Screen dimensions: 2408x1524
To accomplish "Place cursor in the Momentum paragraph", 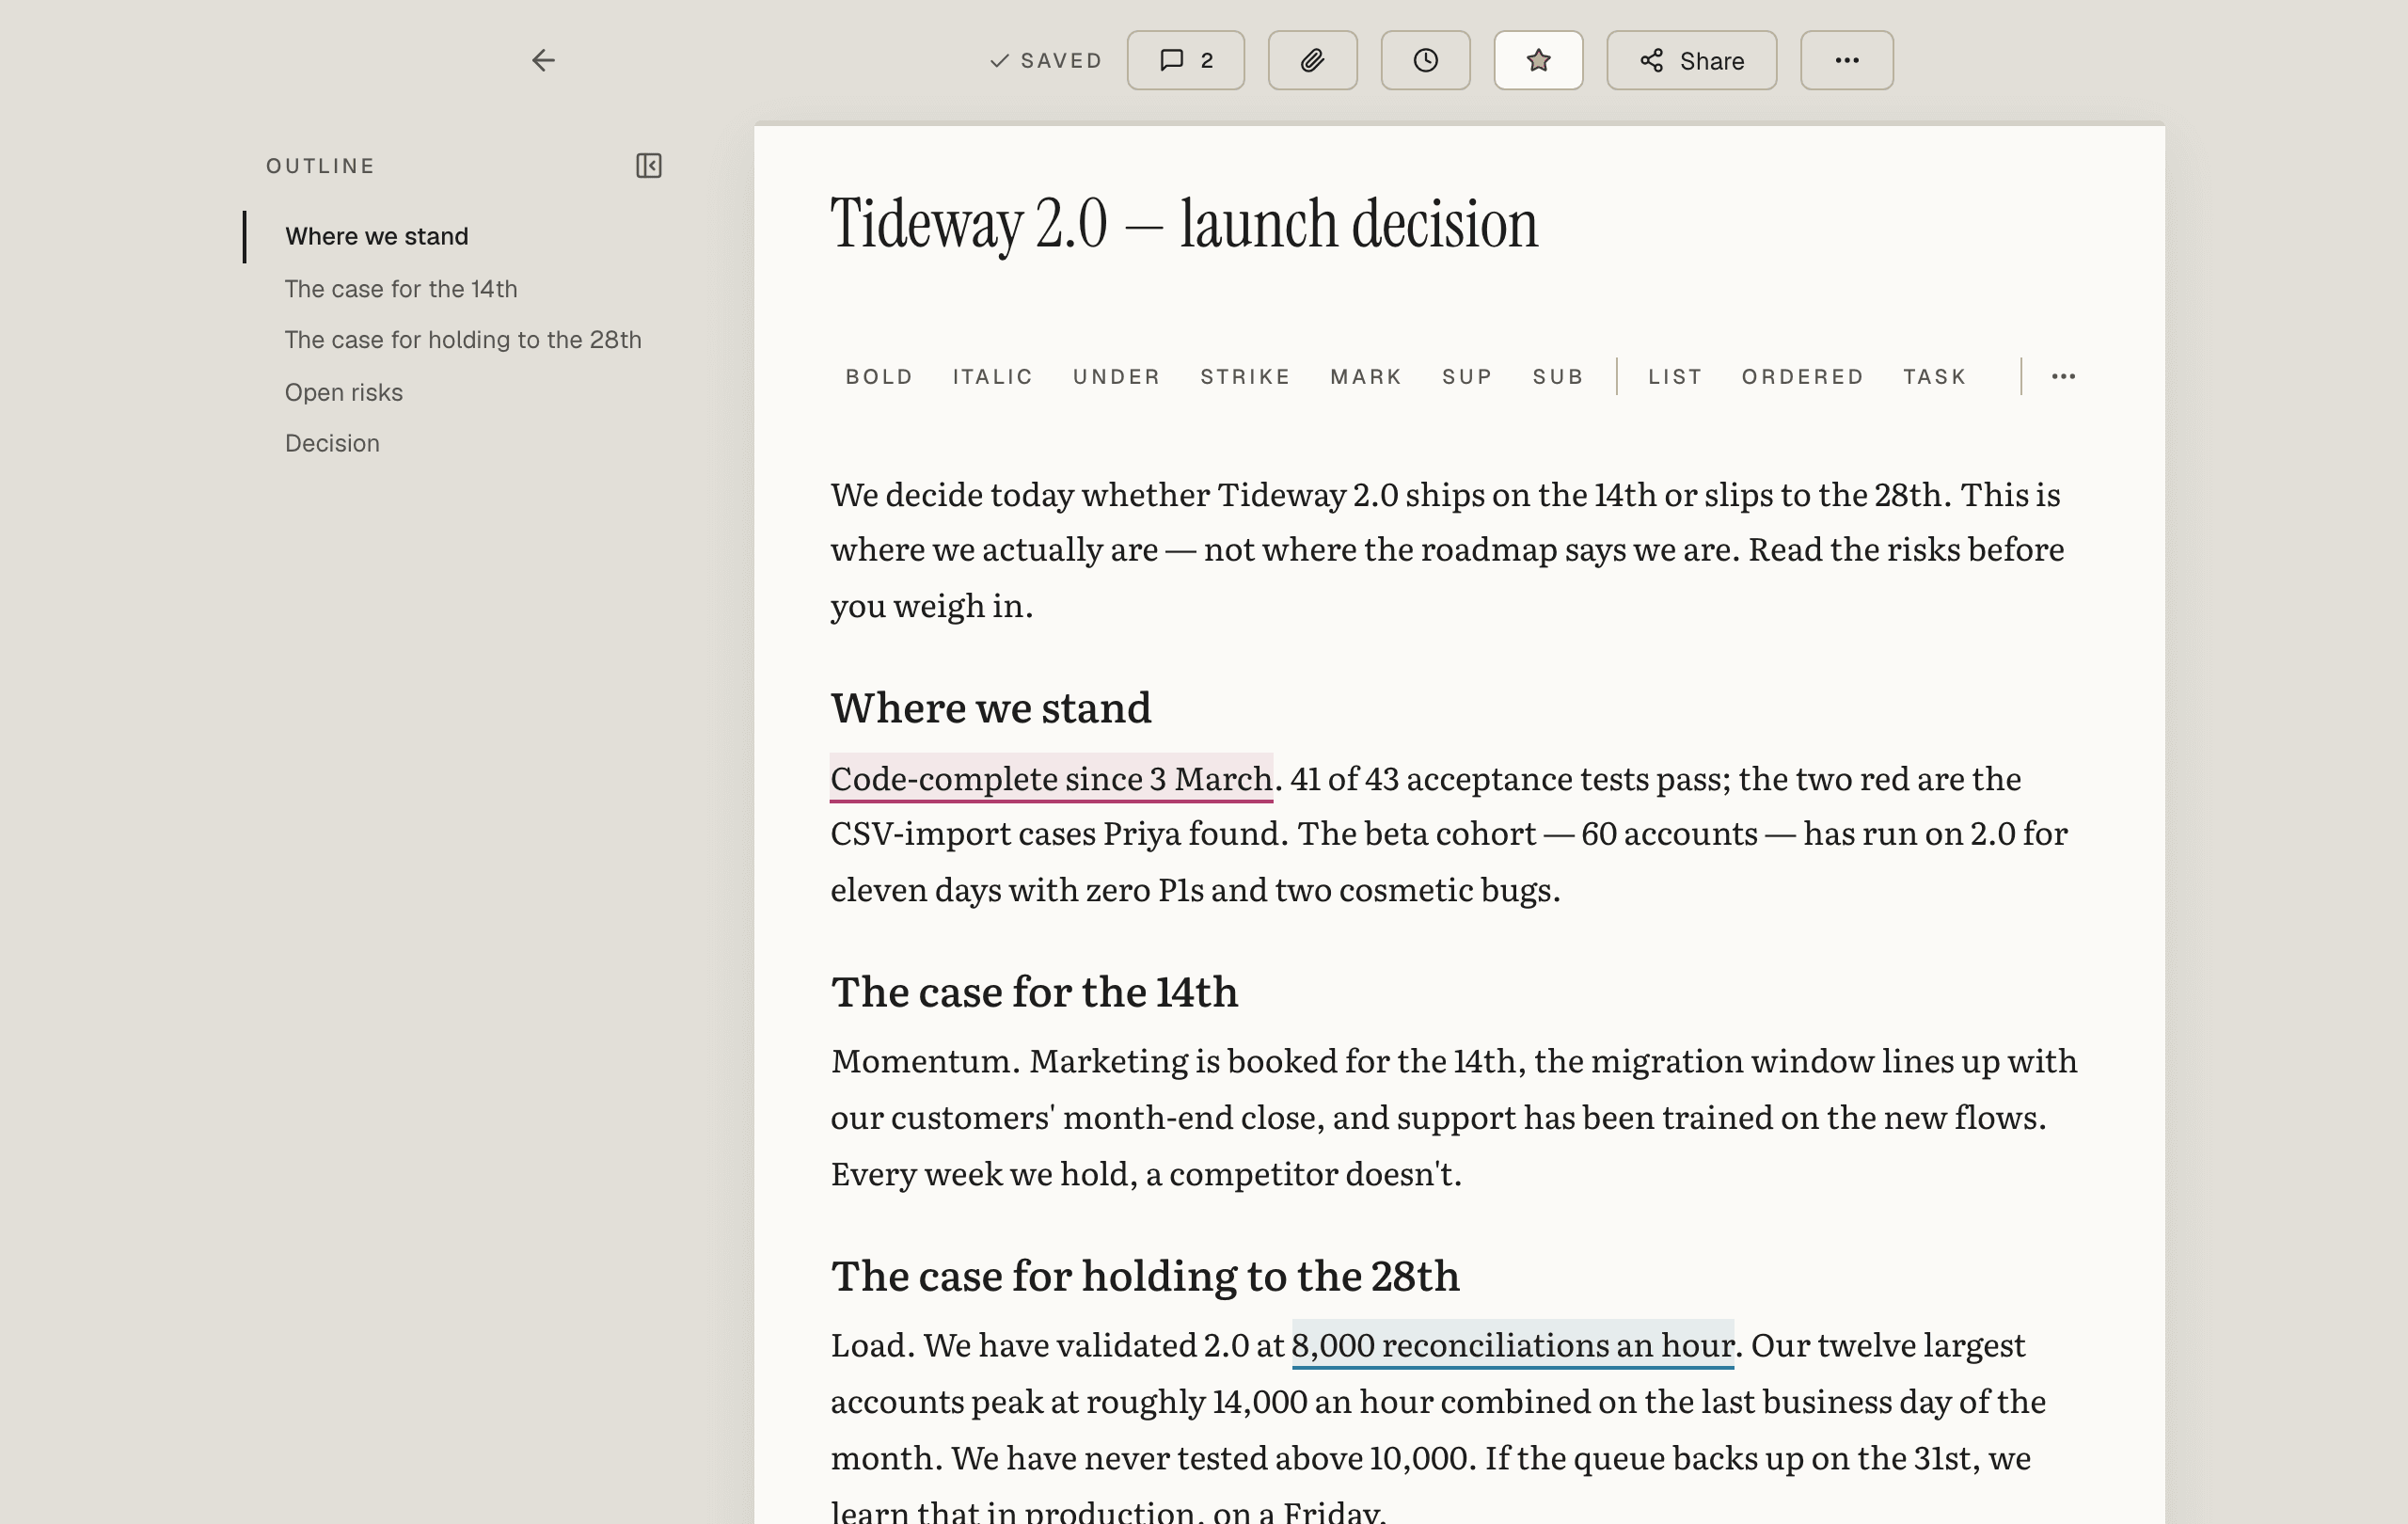I will [1453, 1117].
